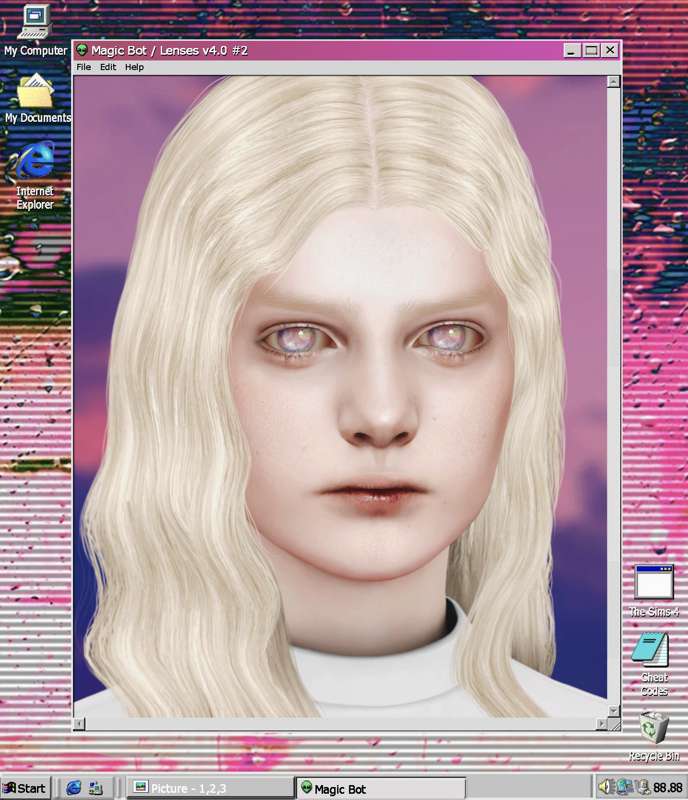This screenshot has height=800, width=688.
Task: Click the network connection tray icon
Action: click(x=624, y=787)
